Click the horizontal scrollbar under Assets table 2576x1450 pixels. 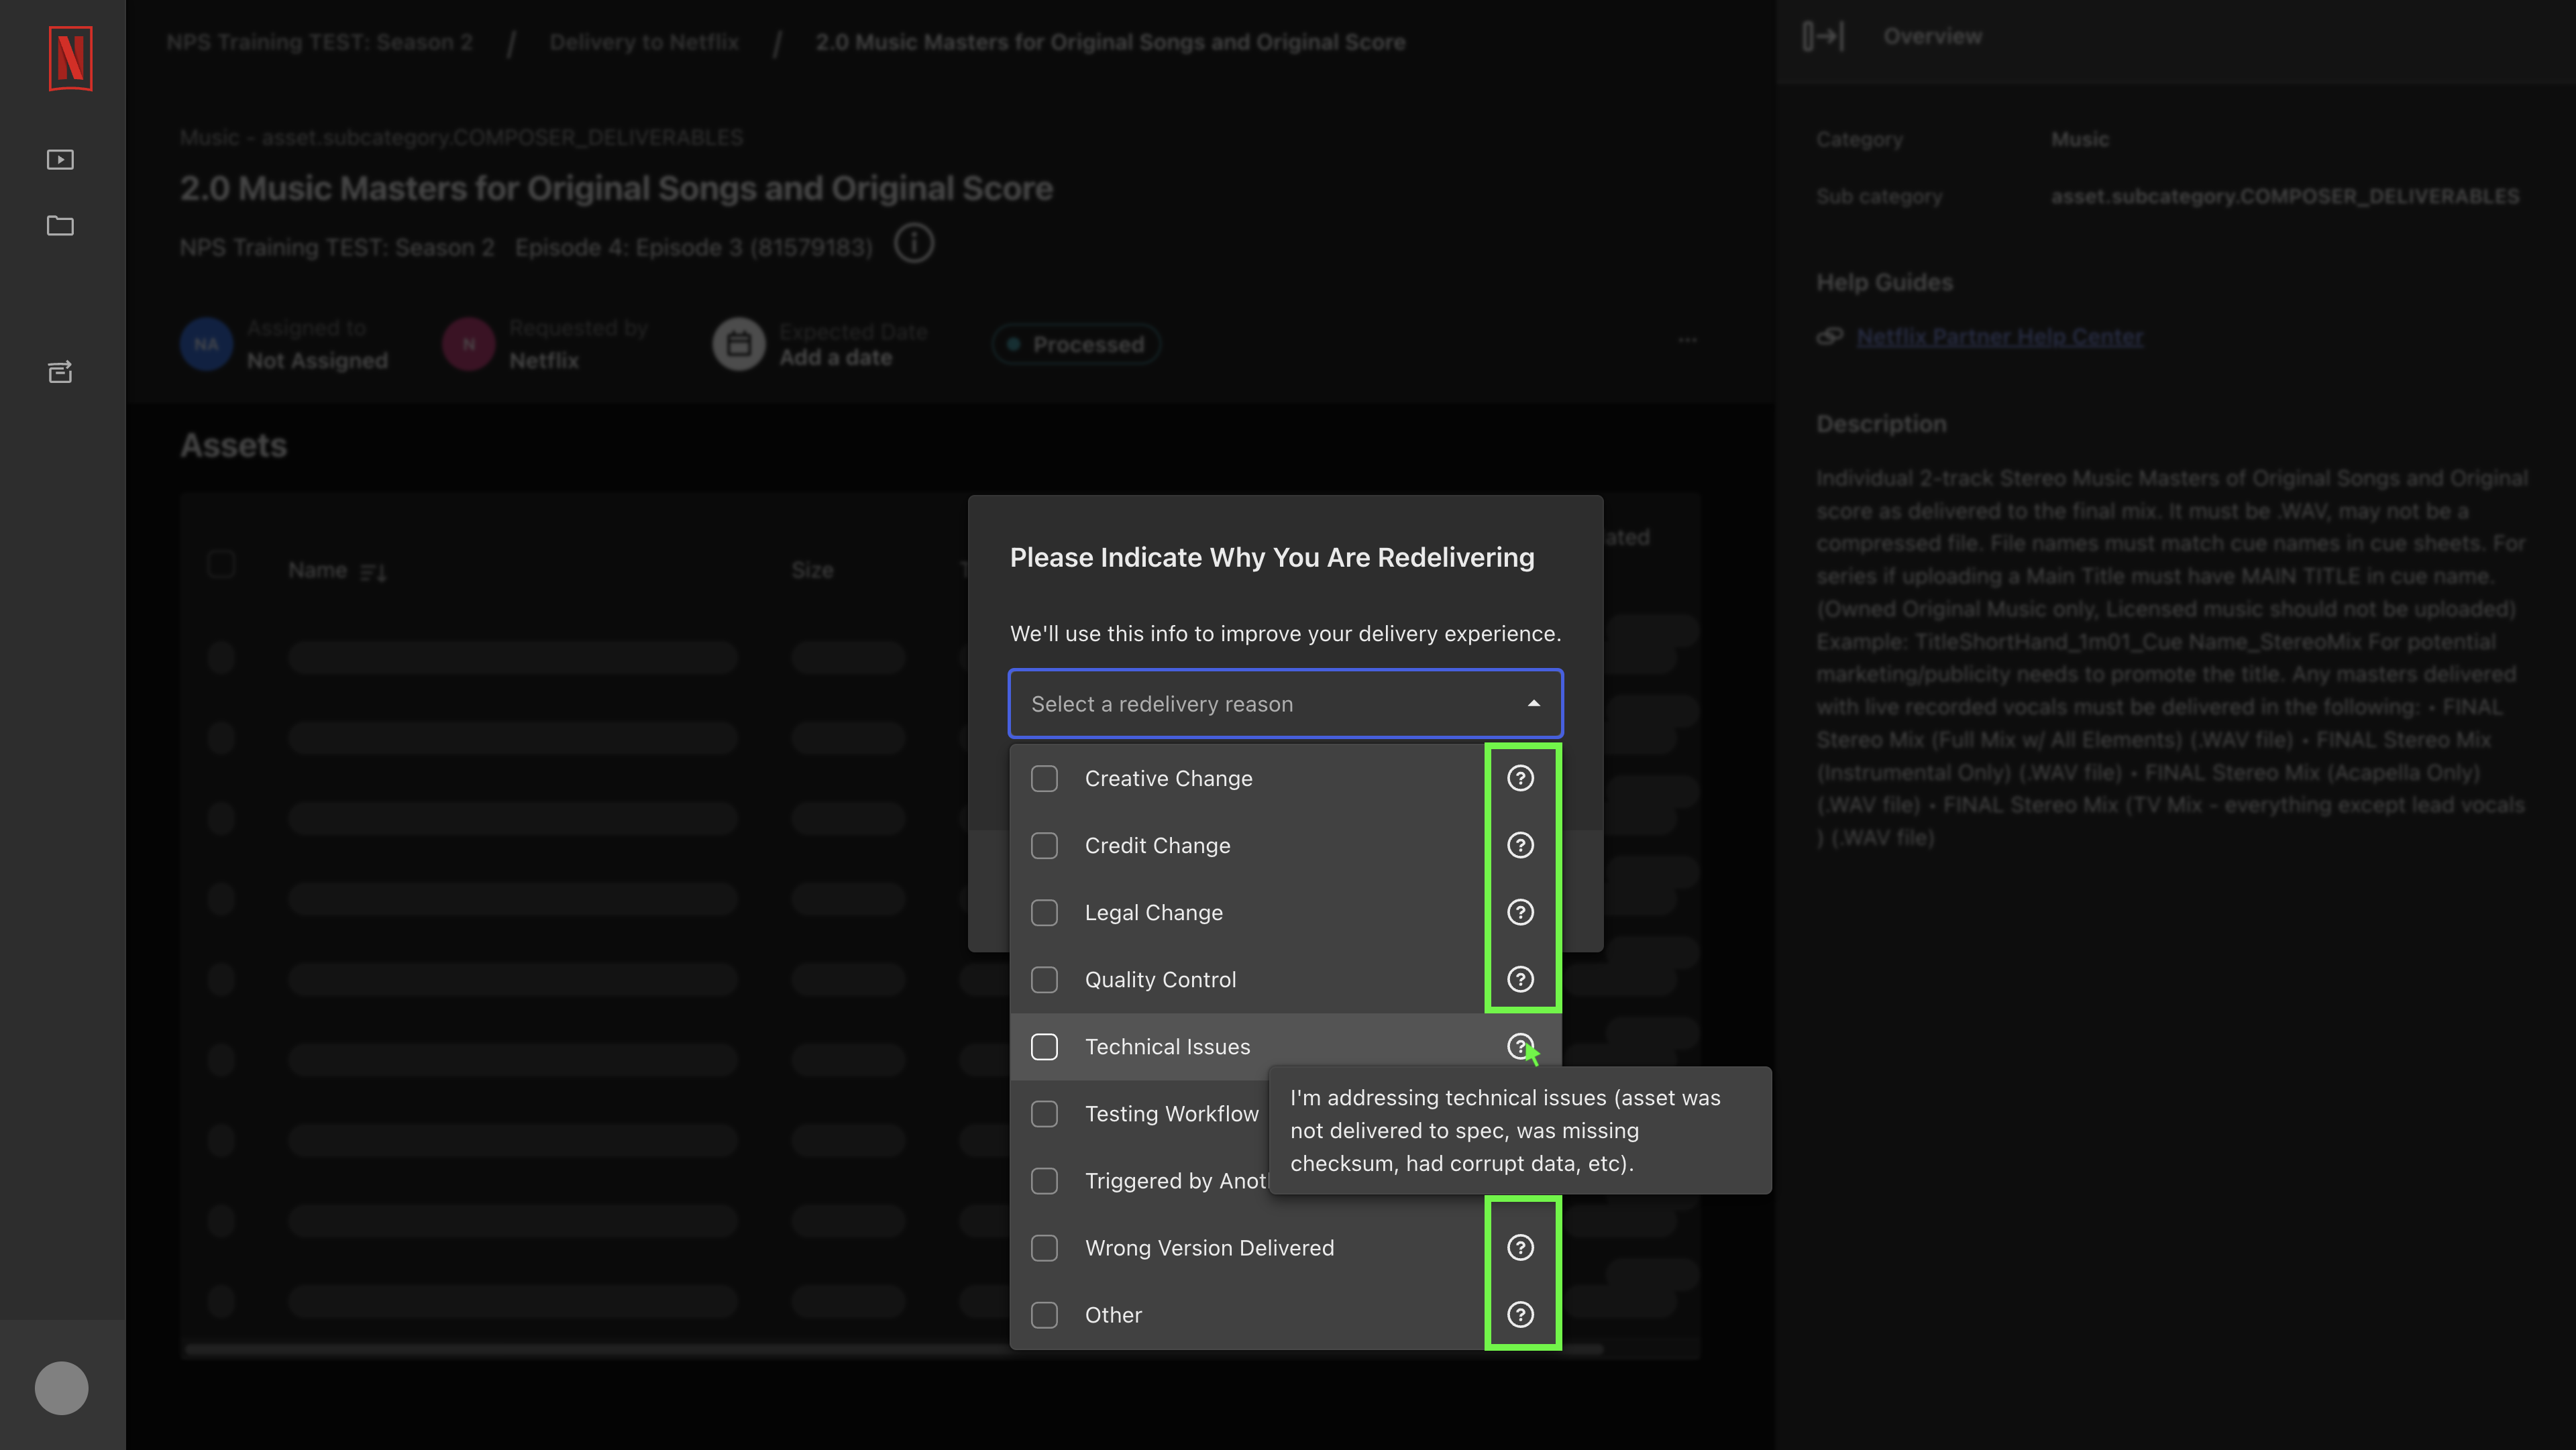894,1349
